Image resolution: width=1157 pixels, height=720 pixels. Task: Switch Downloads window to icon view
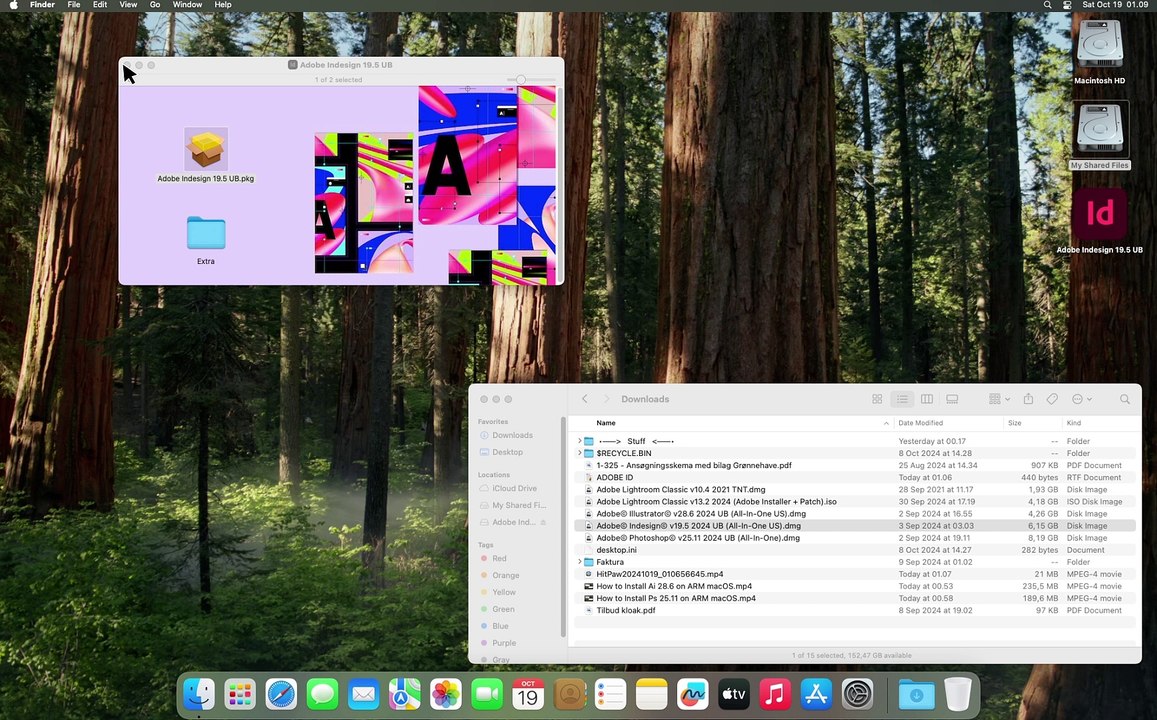tap(877, 399)
